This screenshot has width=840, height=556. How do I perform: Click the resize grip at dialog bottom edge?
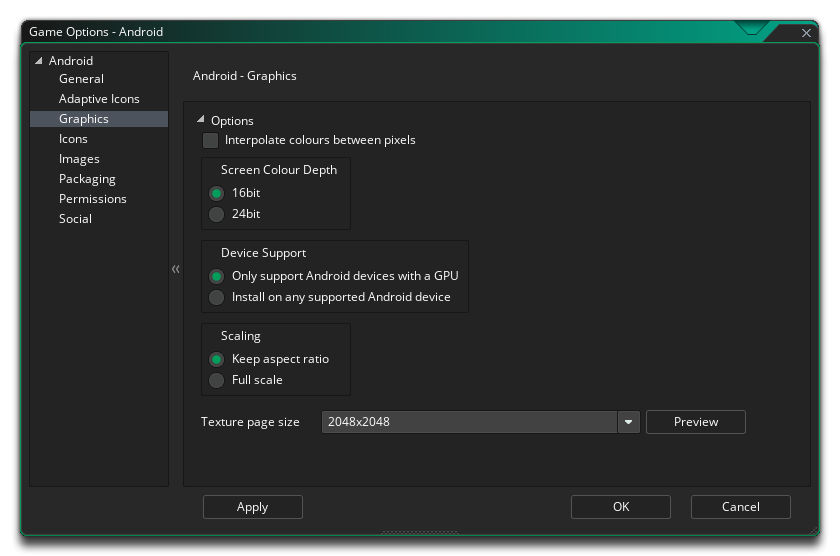pyautogui.click(x=420, y=532)
